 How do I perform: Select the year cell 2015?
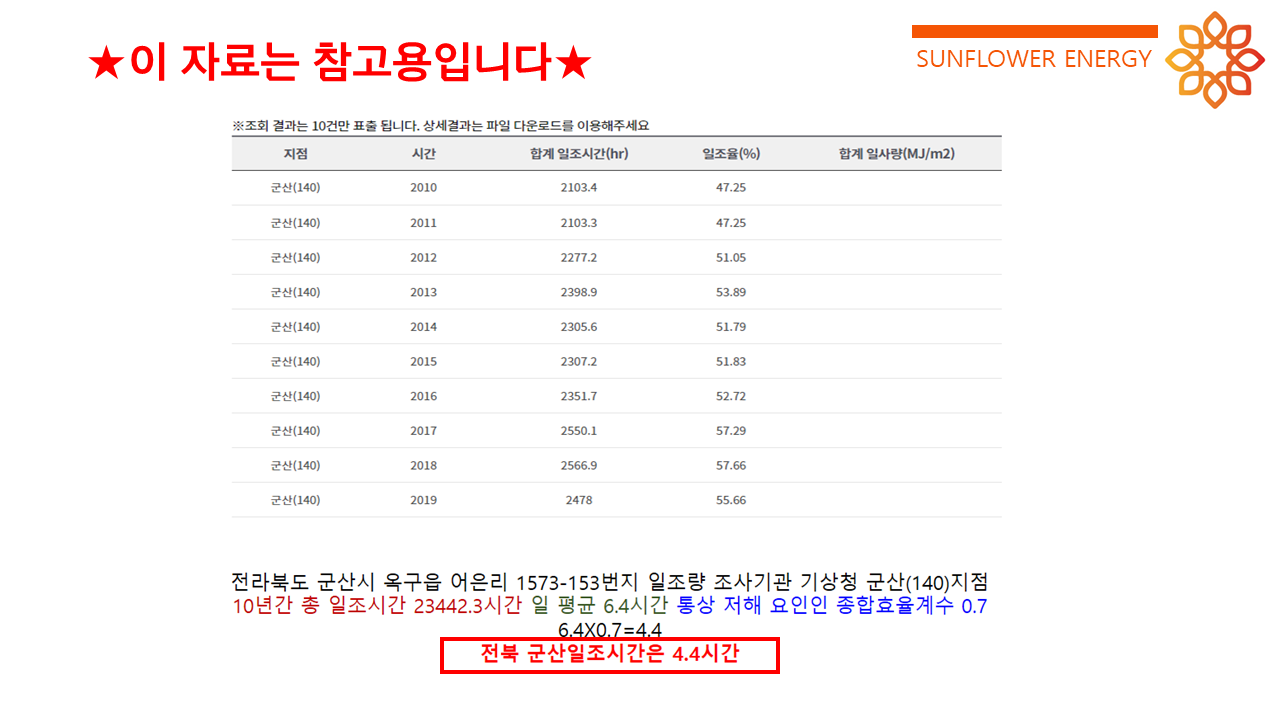424,361
